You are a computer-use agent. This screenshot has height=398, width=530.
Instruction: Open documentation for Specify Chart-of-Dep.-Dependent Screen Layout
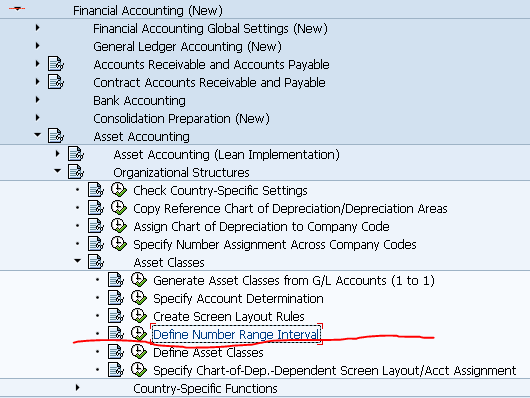[x=116, y=370]
